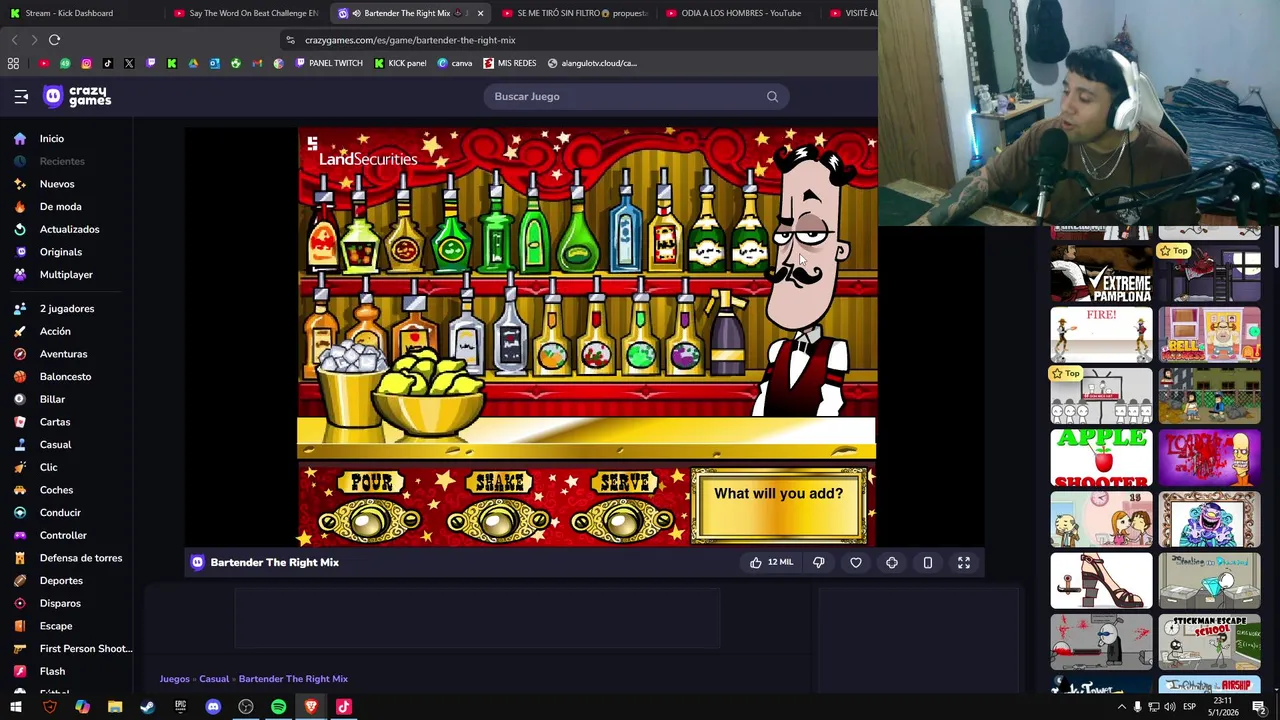Click Juegos breadcrumb link
Viewport: 1280px width, 720px height.
[x=174, y=679]
